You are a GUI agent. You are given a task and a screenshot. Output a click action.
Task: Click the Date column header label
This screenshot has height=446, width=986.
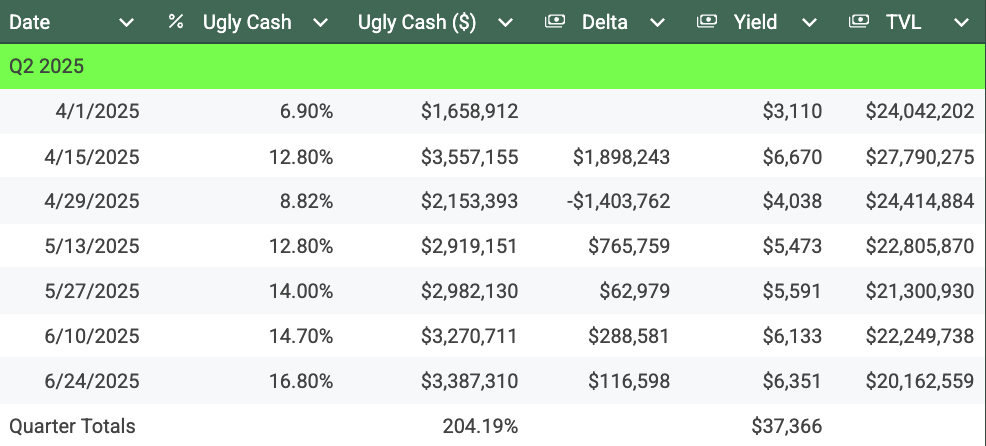(x=29, y=22)
